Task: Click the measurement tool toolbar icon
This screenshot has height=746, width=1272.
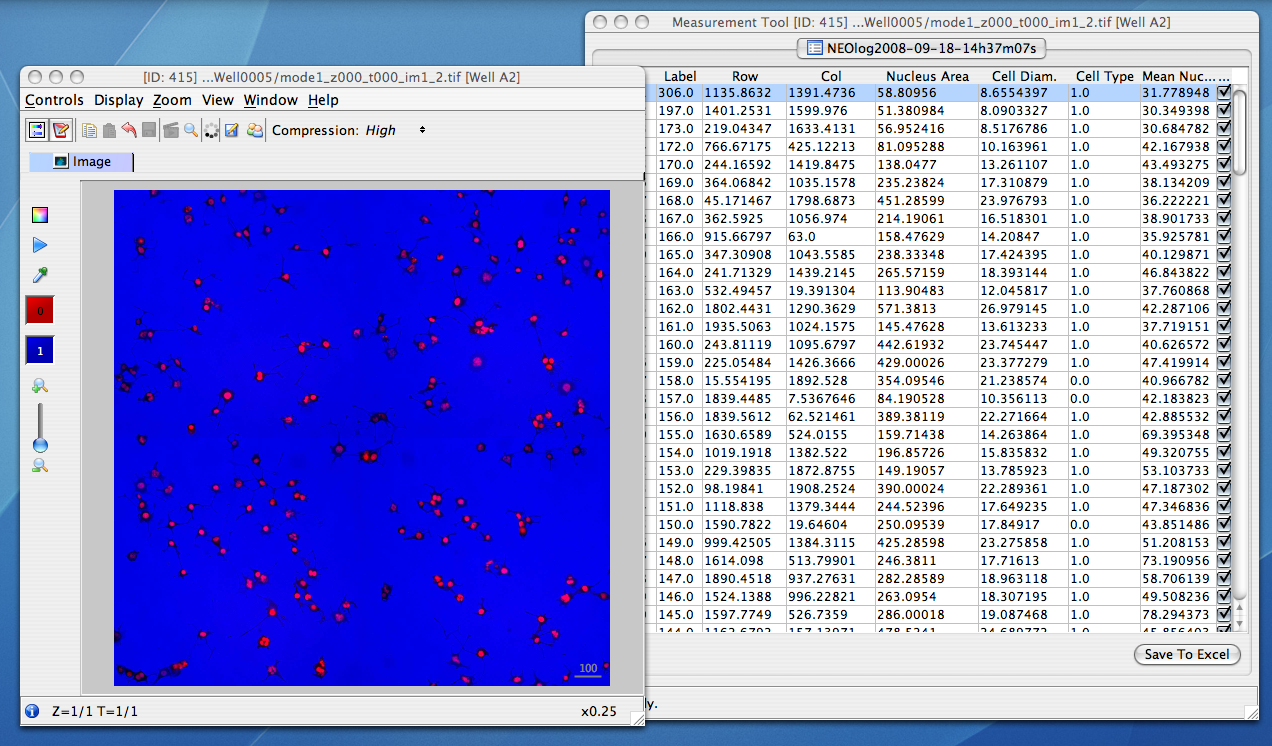Action: (x=61, y=130)
